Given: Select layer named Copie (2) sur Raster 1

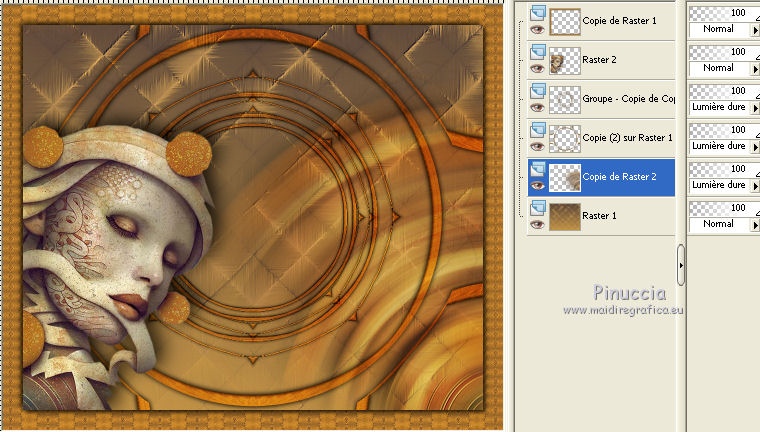Looking at the screenshot, I should 627,138.
